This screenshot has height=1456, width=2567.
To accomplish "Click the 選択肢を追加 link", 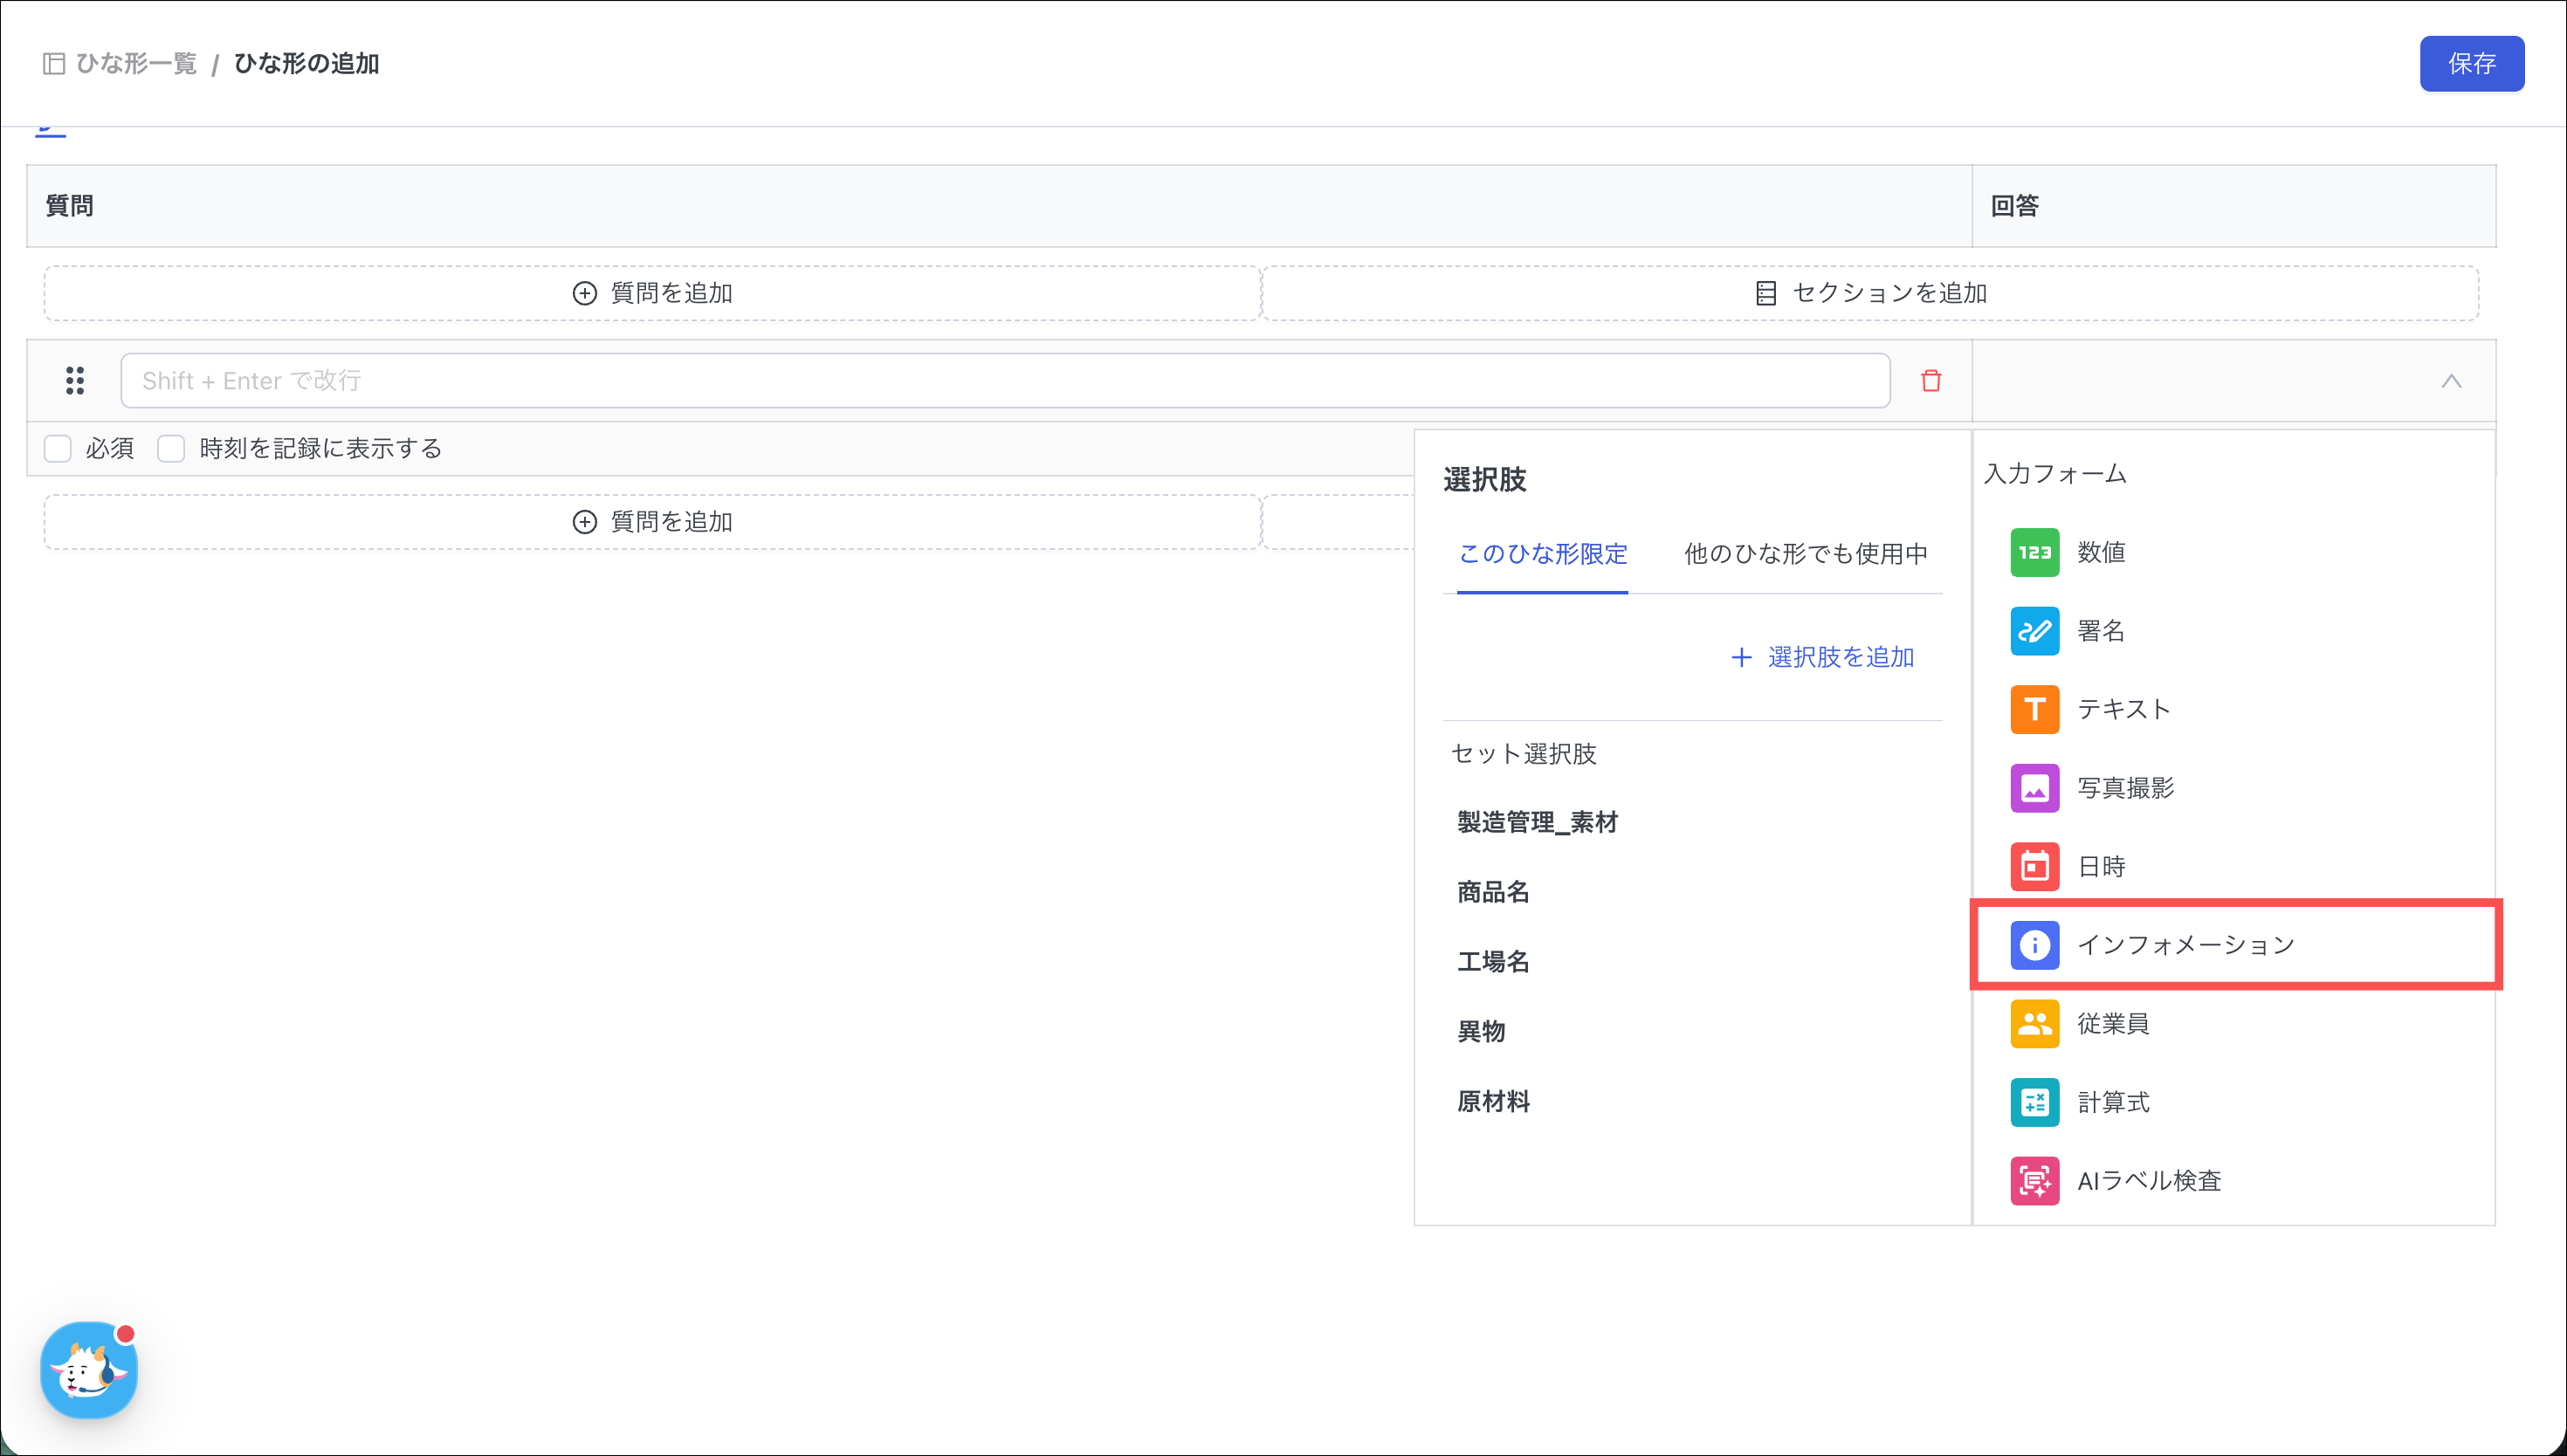I will pos(1822,657).
